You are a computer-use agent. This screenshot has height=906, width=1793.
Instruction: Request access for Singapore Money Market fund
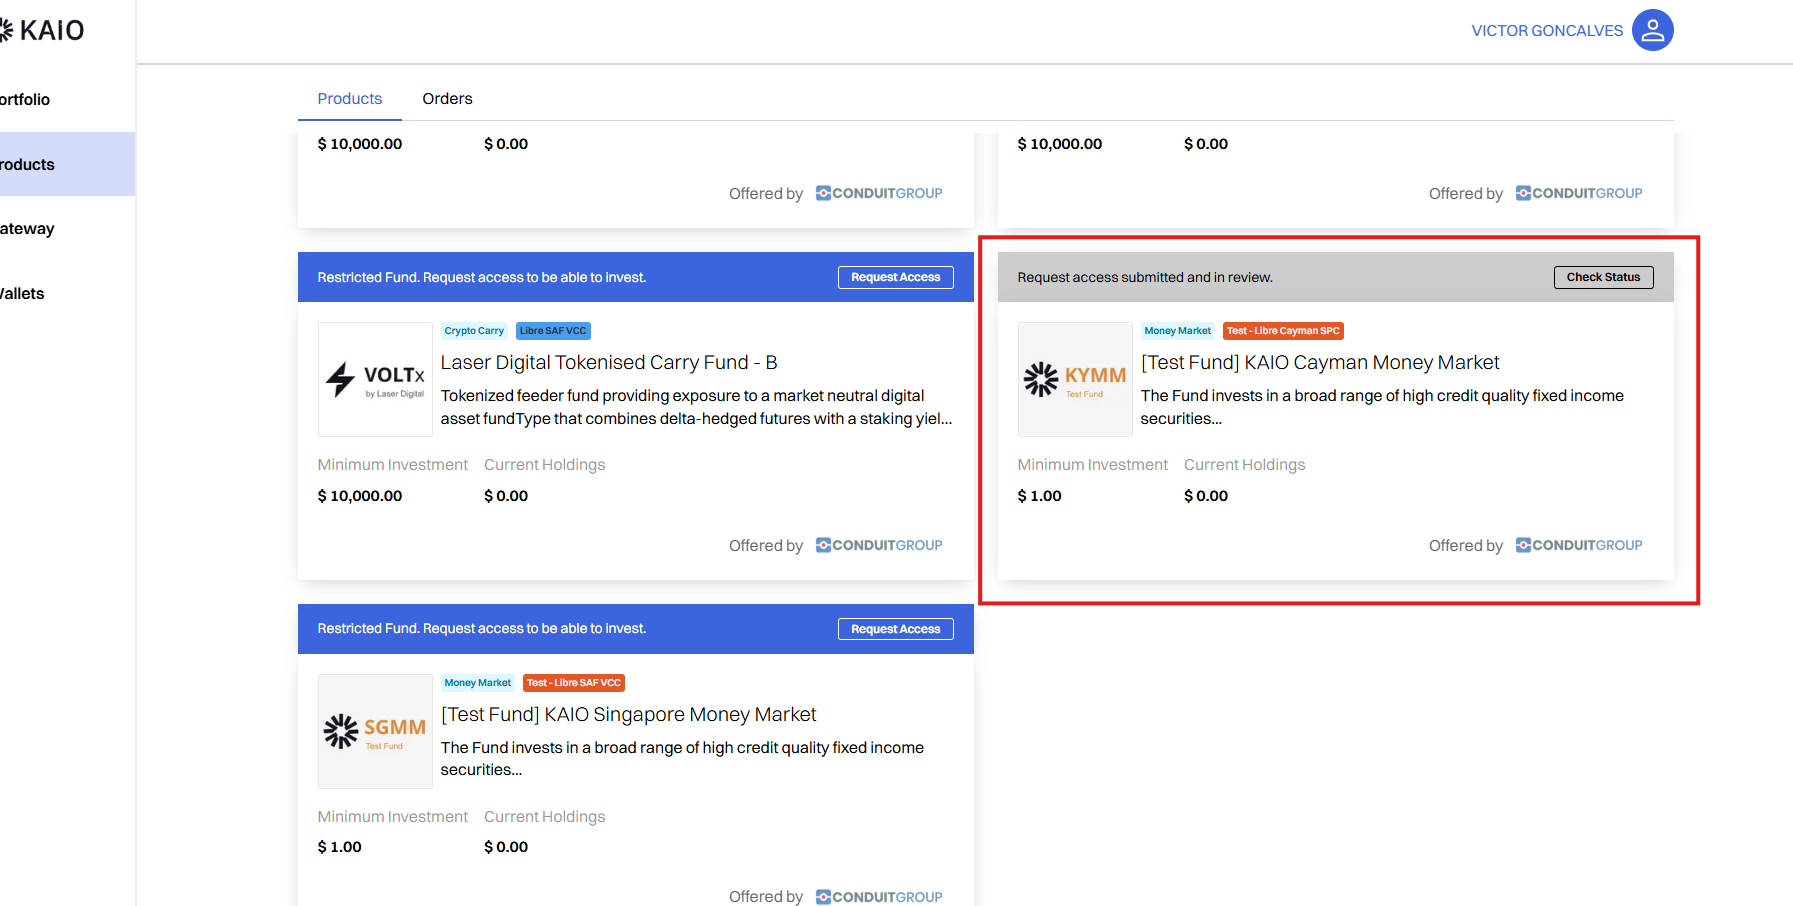[x=895, y=629]
